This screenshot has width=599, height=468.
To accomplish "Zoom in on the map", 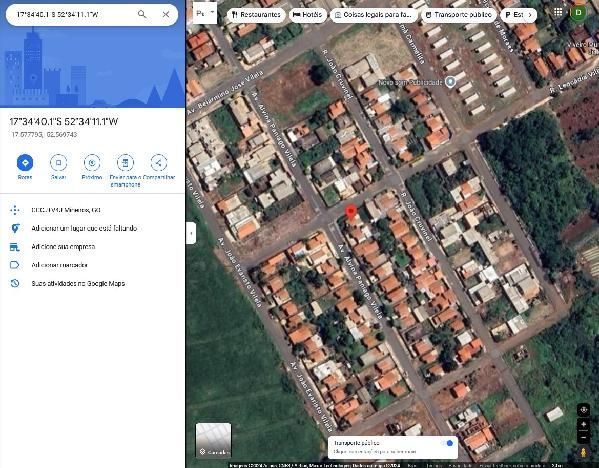I will click(583, 424).
